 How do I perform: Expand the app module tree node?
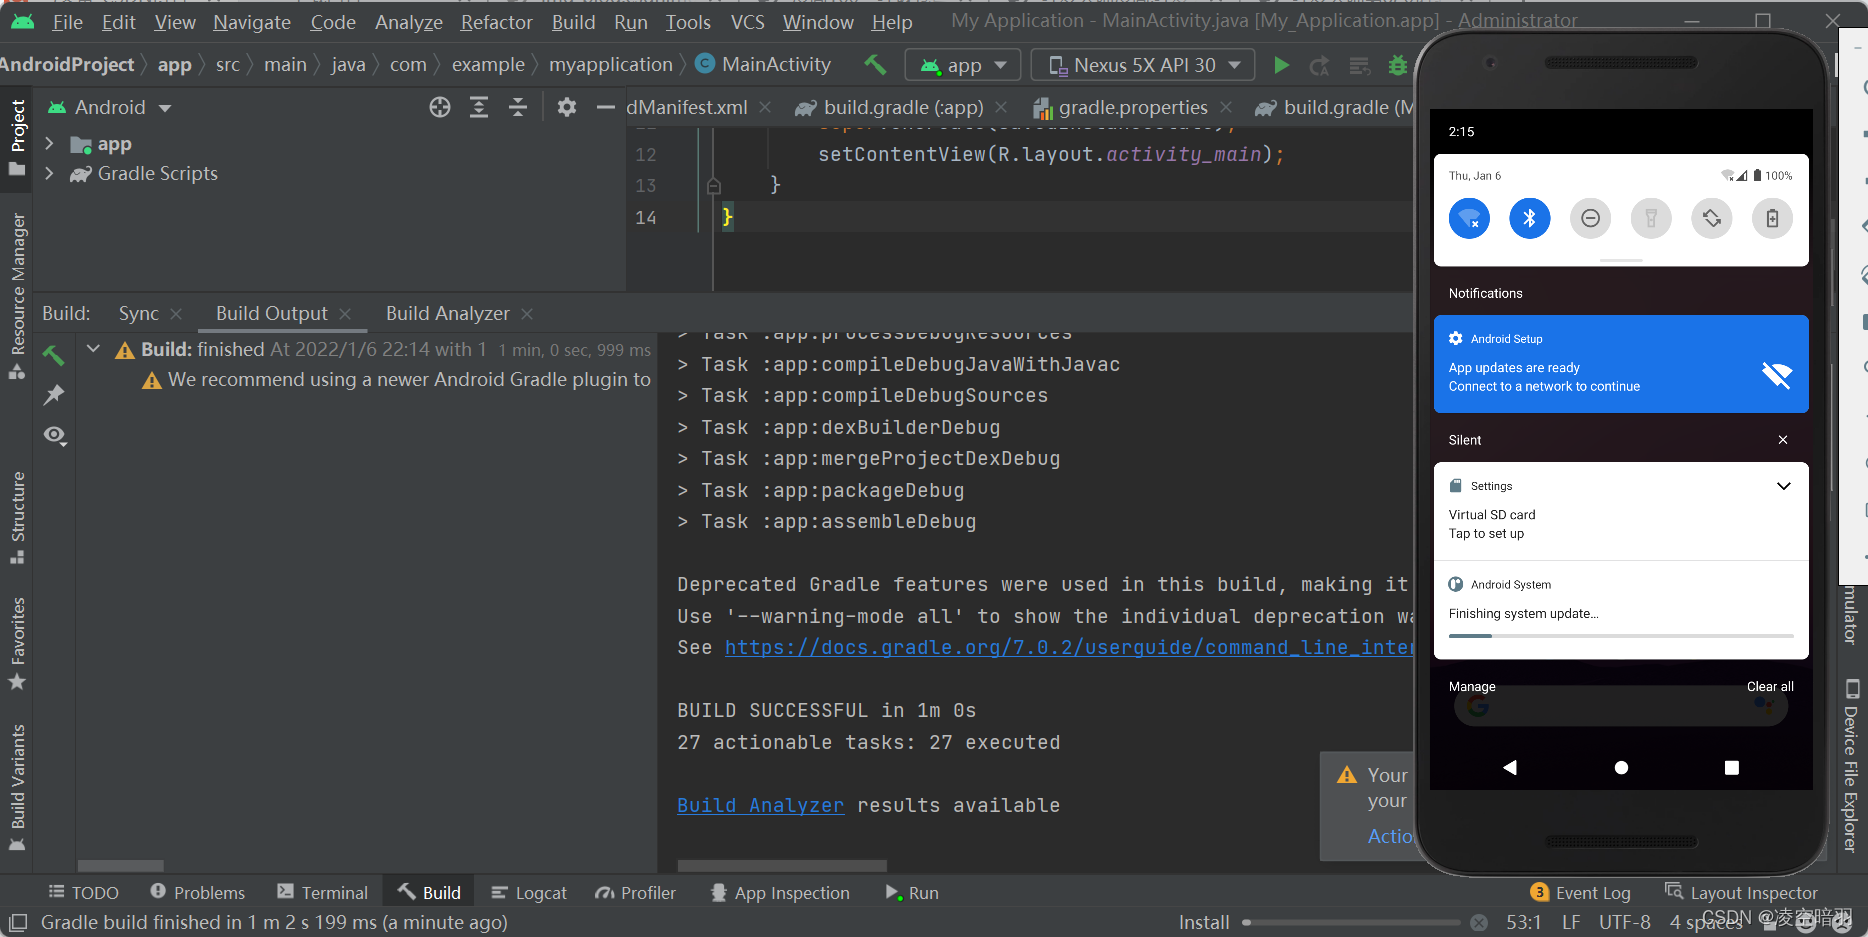(49, 144)
